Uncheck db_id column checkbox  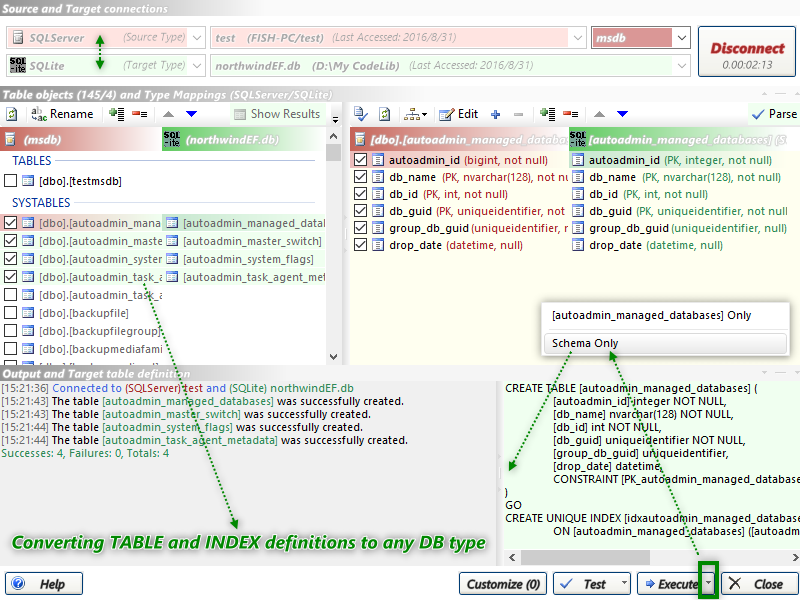tap(360, 194)
